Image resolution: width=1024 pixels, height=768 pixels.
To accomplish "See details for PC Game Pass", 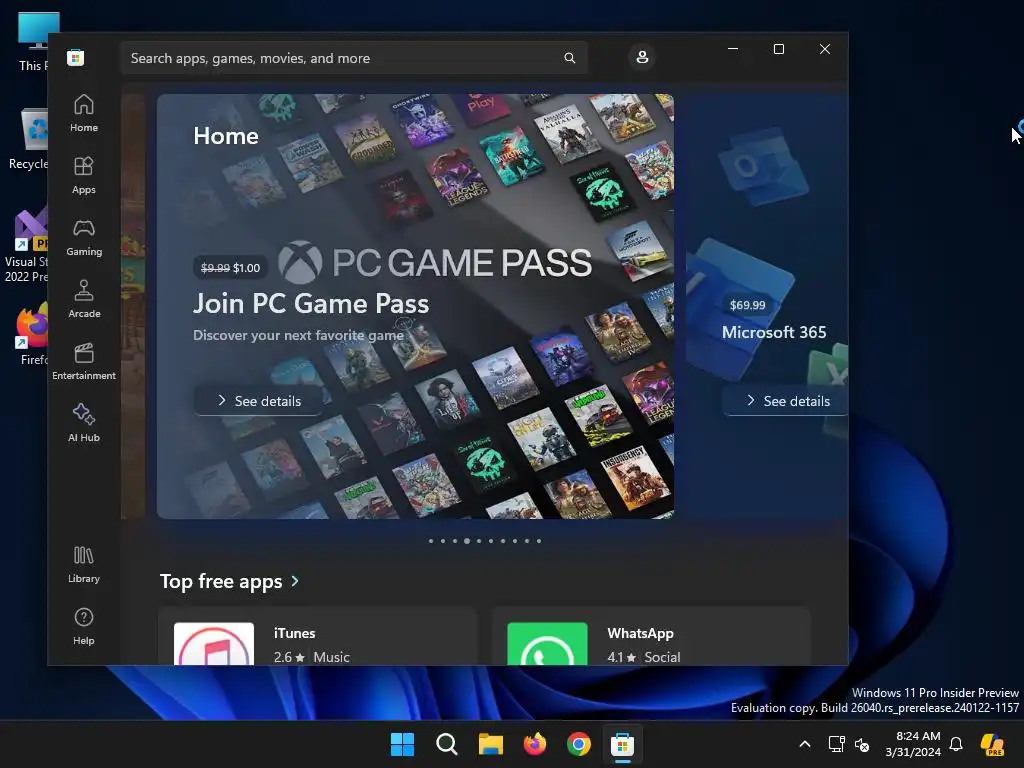I will [259, 401].
